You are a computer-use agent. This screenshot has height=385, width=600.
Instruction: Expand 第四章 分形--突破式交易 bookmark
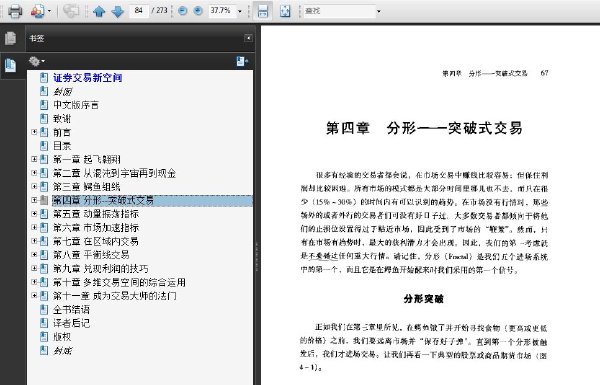34,200
